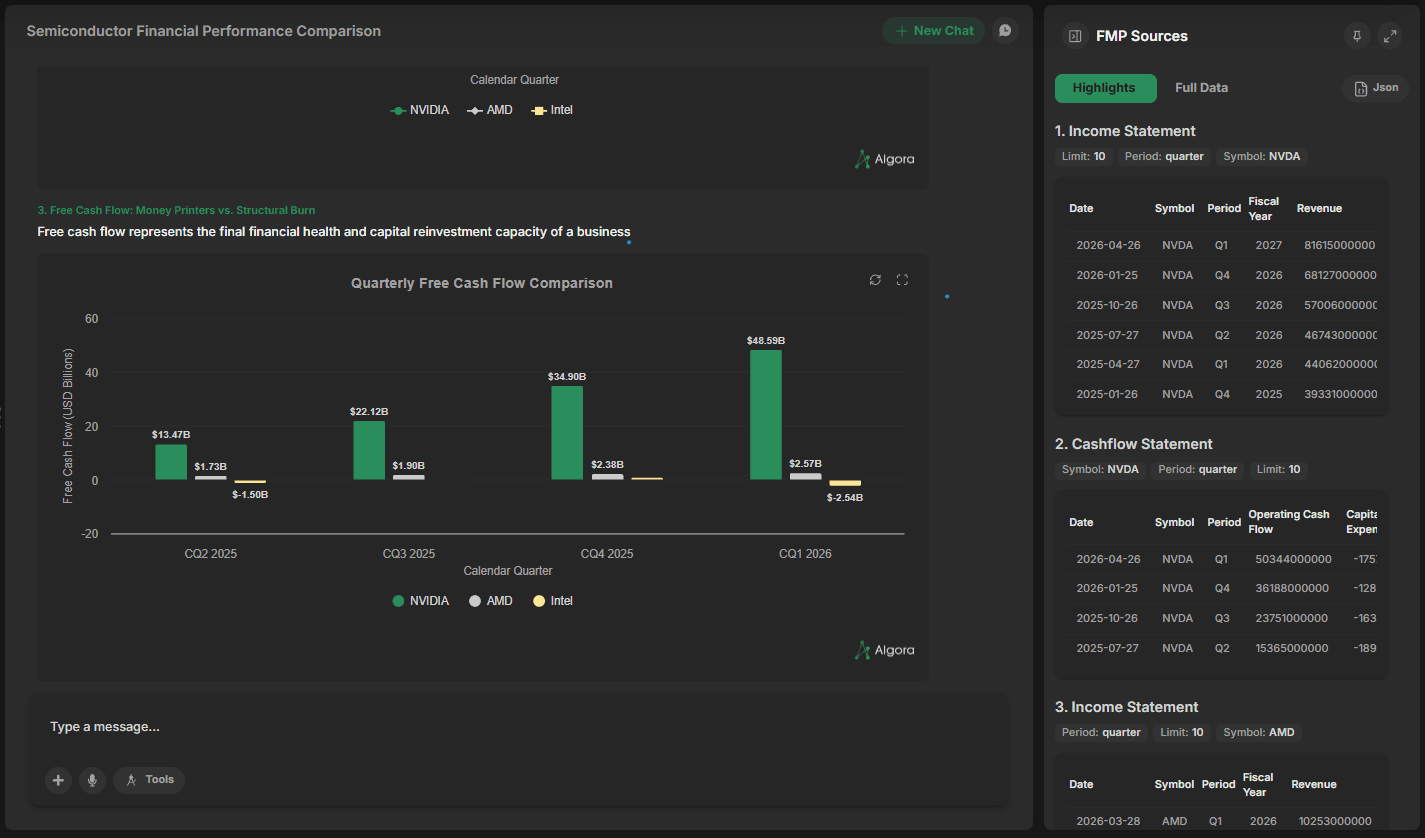This screenshot has width=1425, height=838.
Task: Click the 'Operating Cash Flow' column header
Action: pos(1289,522)
